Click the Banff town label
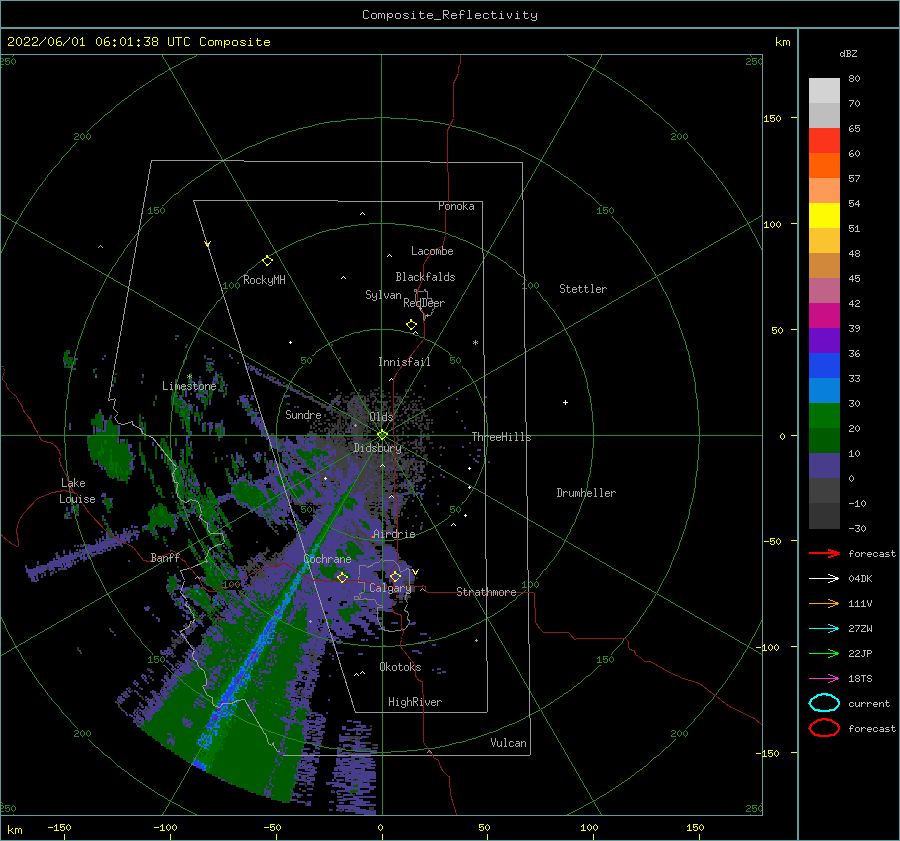The width and height of the screenshot is (900, 841). [165, 557]
